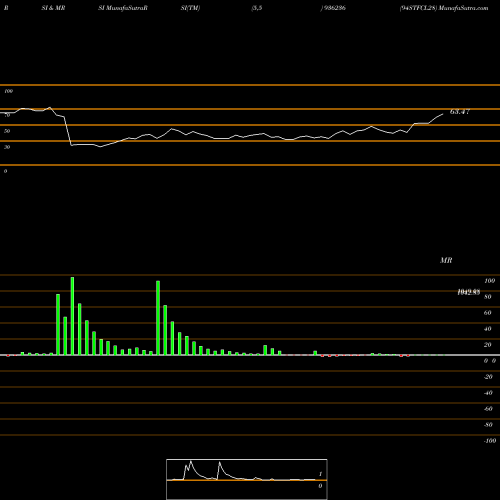Open the mini overview chart thumbnail
Viewport: 500px width, 500px height.
click(247, 479)
